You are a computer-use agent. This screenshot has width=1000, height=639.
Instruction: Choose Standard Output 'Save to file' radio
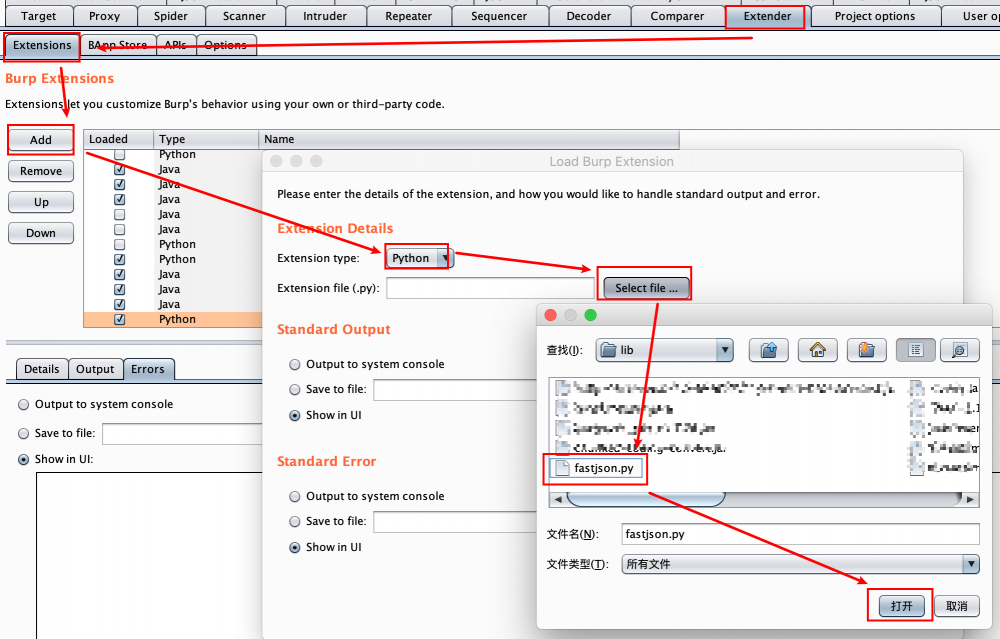pos(295,390)
